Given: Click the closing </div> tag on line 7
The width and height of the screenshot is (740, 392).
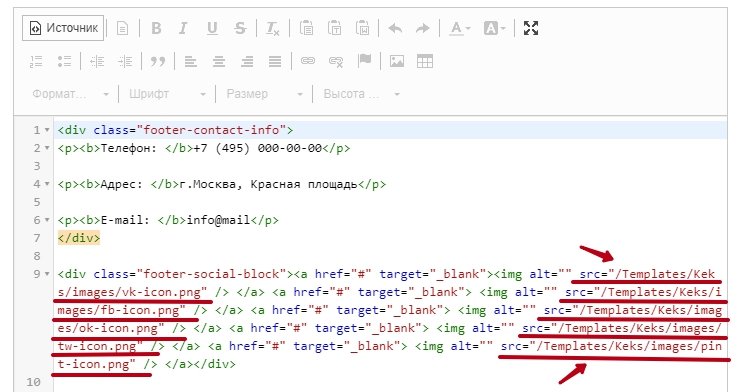Looking at the screenshot, I should click(x=79, y=238).
